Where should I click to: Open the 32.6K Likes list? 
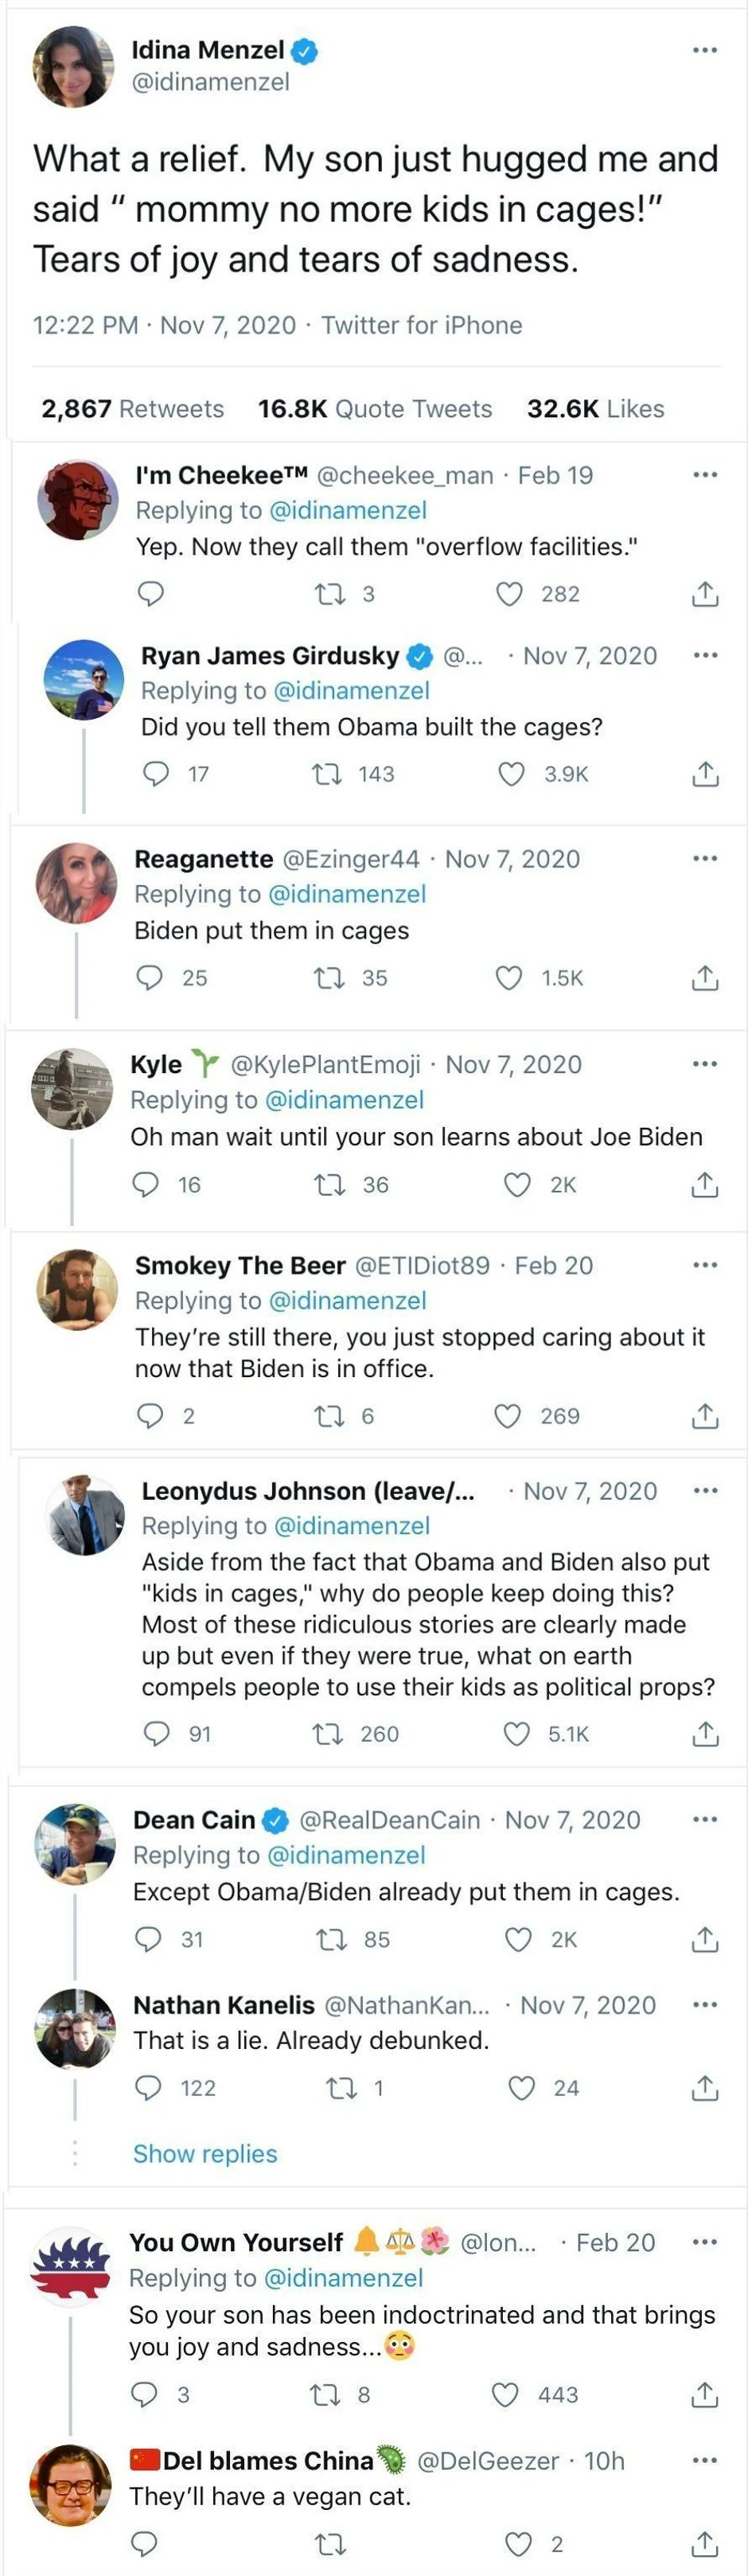596,409
